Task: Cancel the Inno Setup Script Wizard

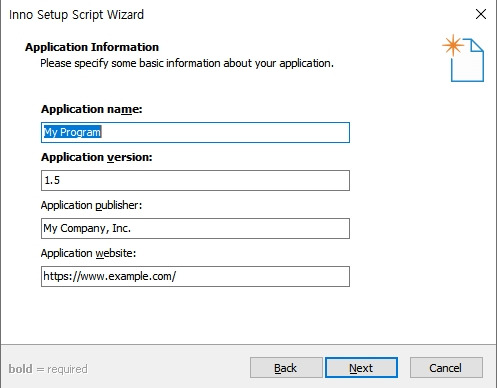Action: 446,368
